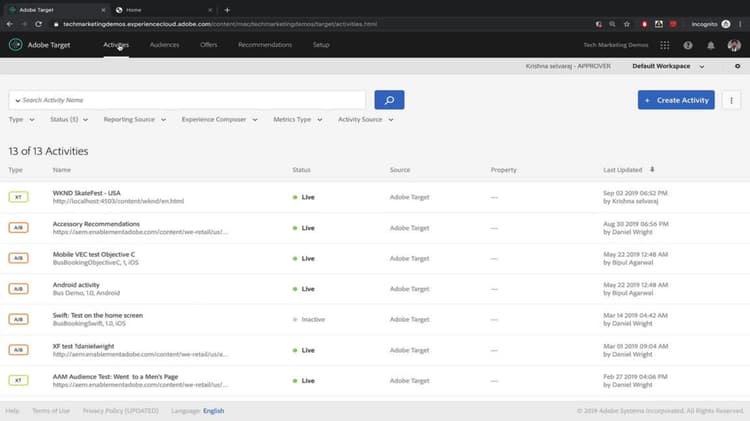Click the Last Updated sort arrow
Image resolution: width=750 pixels, height=421 pixels.
tap(652, 169)
